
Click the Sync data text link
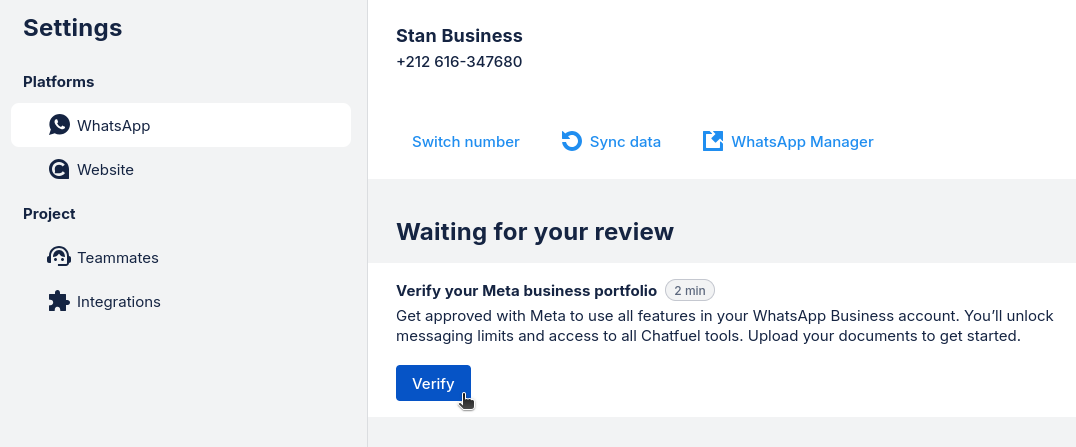(625, 142)
